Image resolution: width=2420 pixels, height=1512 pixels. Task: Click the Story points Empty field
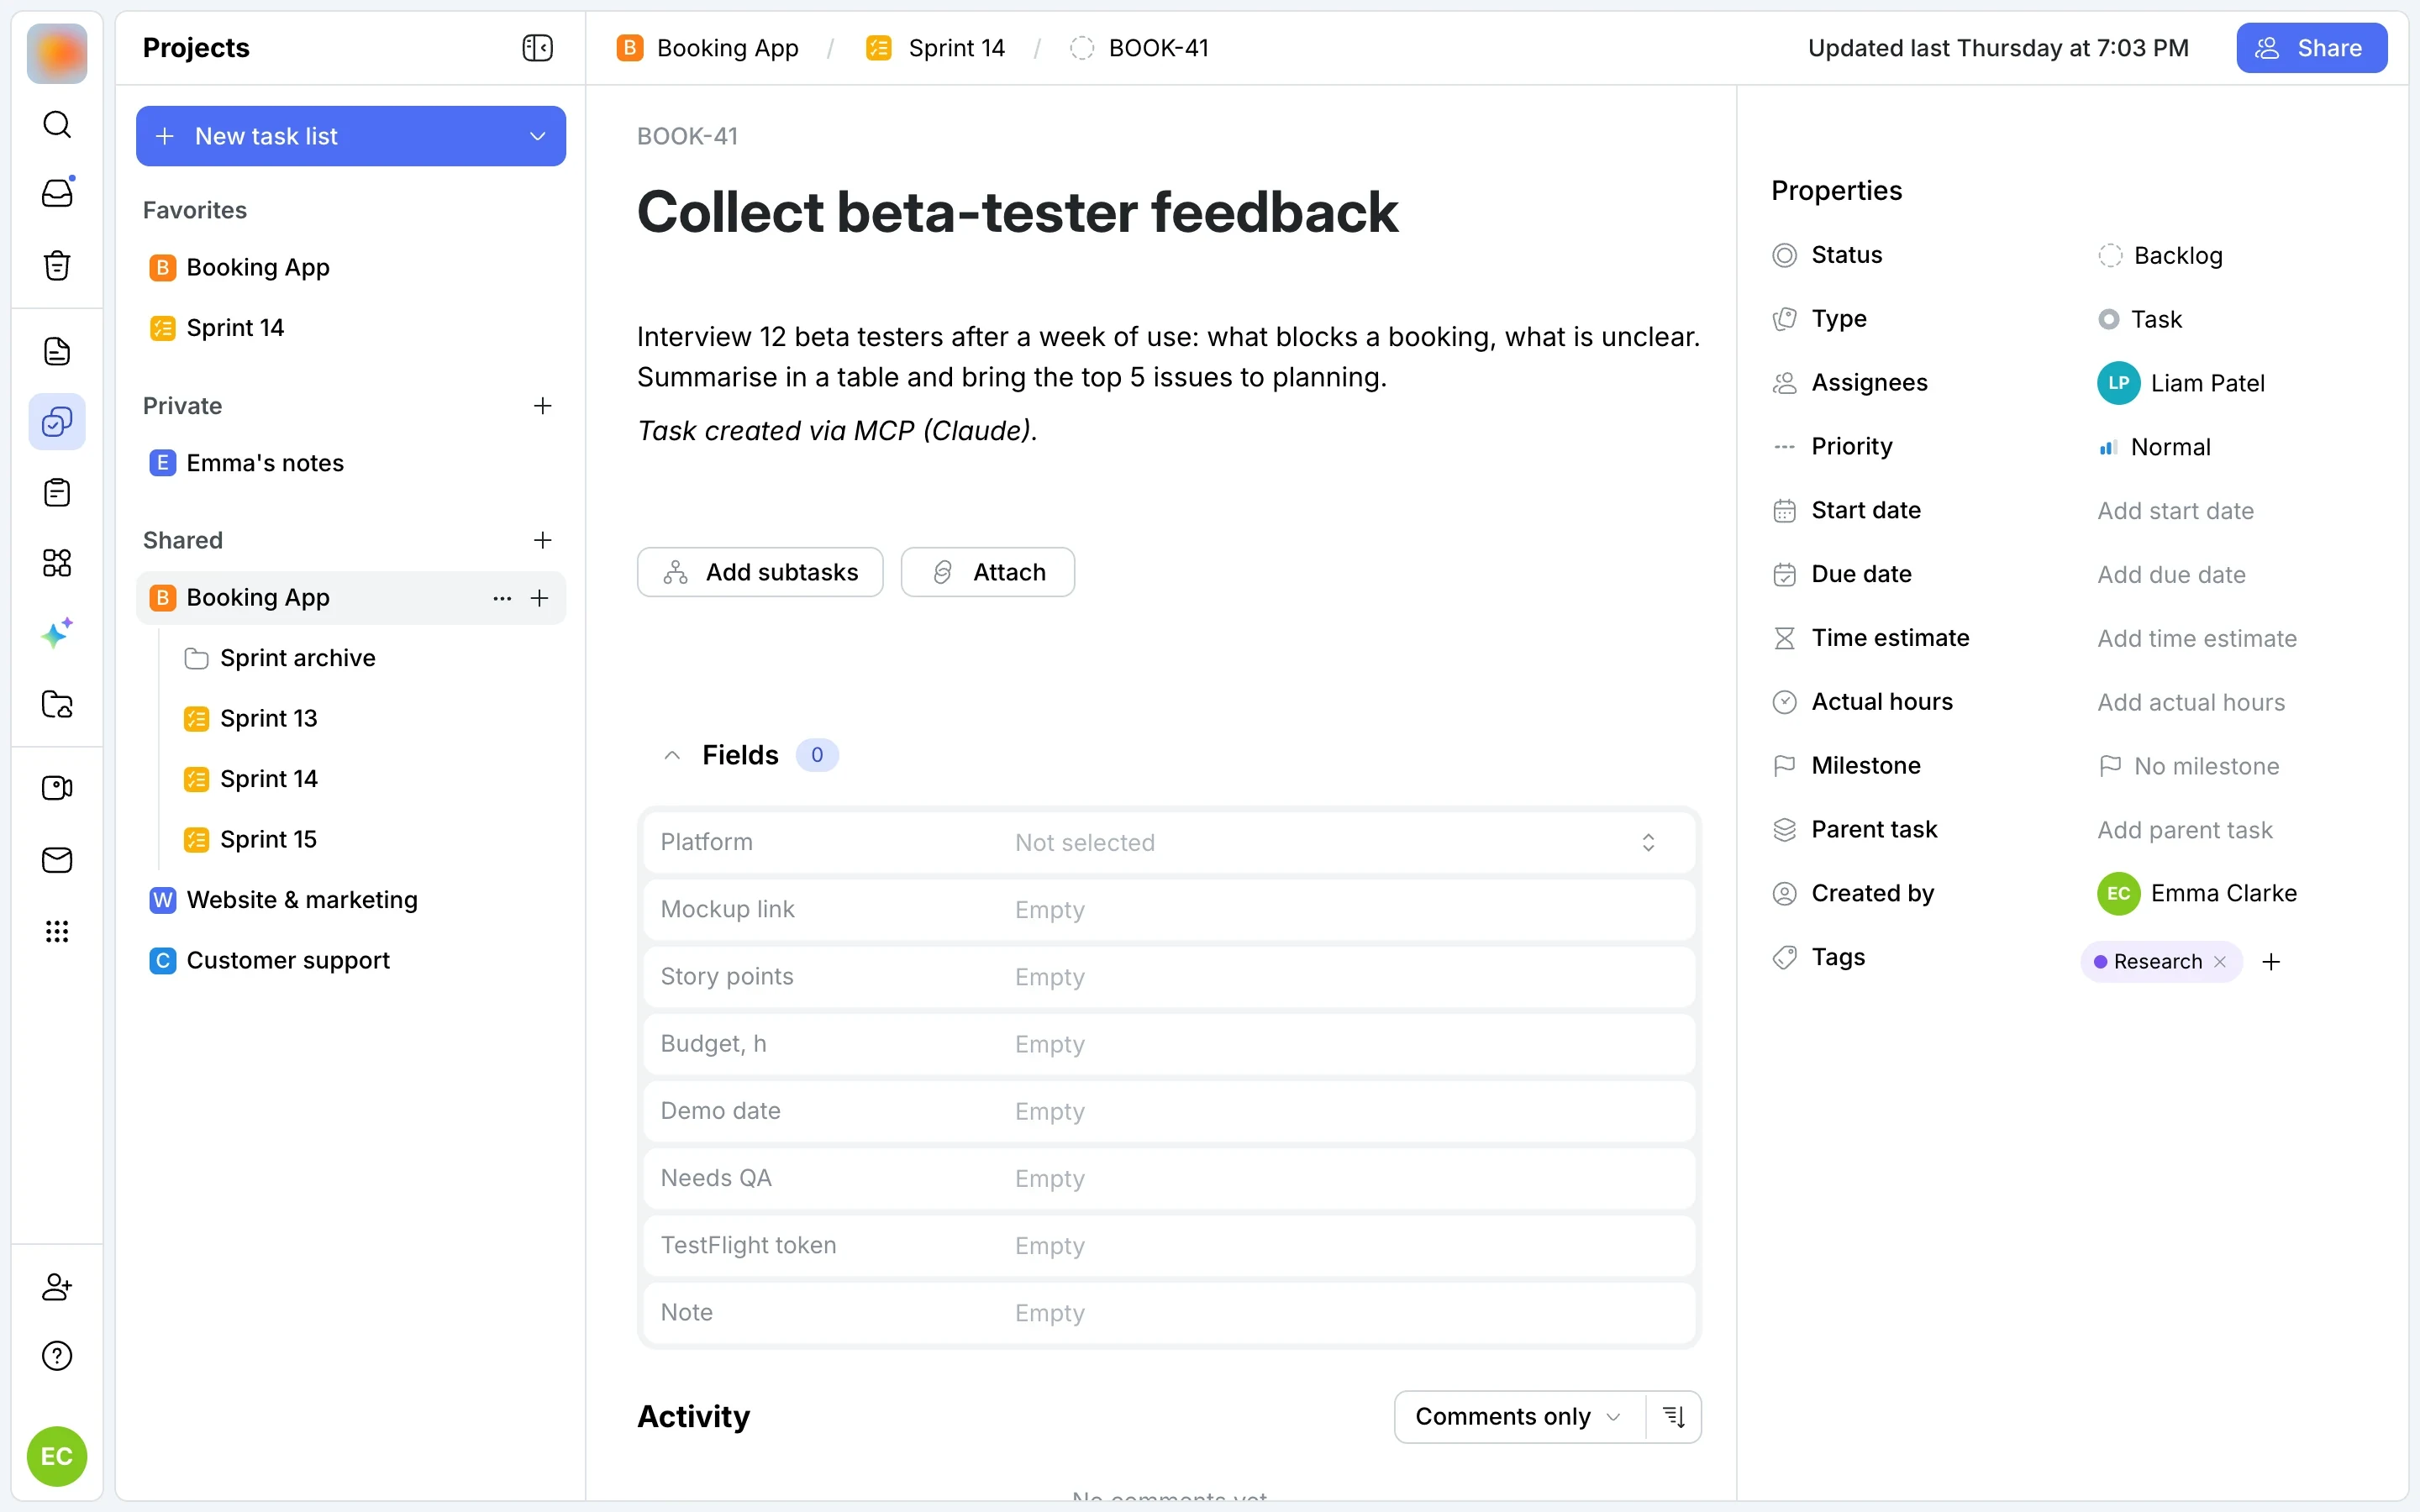coord(1169,976)
